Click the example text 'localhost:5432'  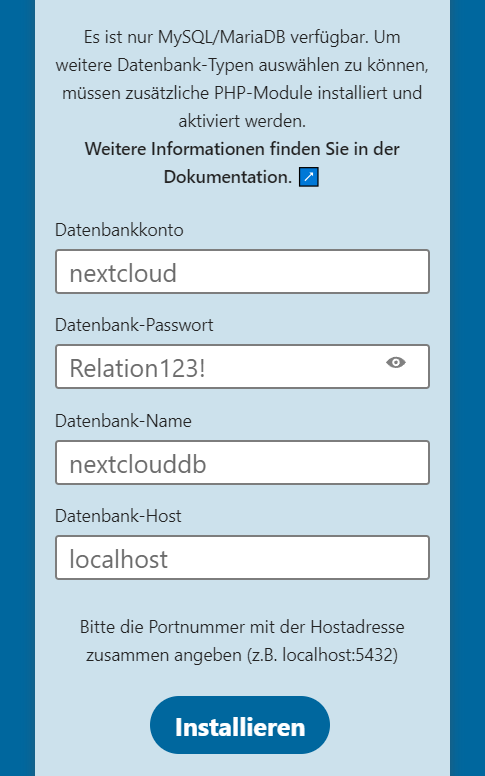(338, 655)
